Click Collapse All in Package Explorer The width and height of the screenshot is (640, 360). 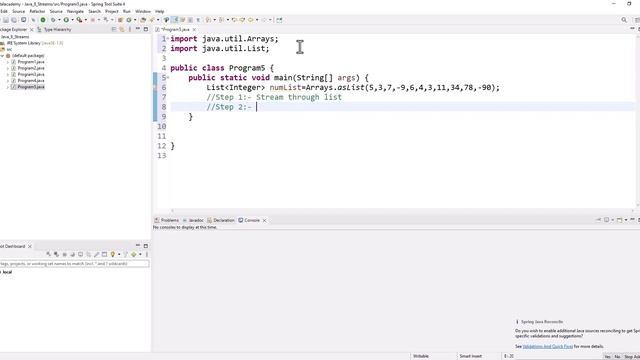click(114, 29)
